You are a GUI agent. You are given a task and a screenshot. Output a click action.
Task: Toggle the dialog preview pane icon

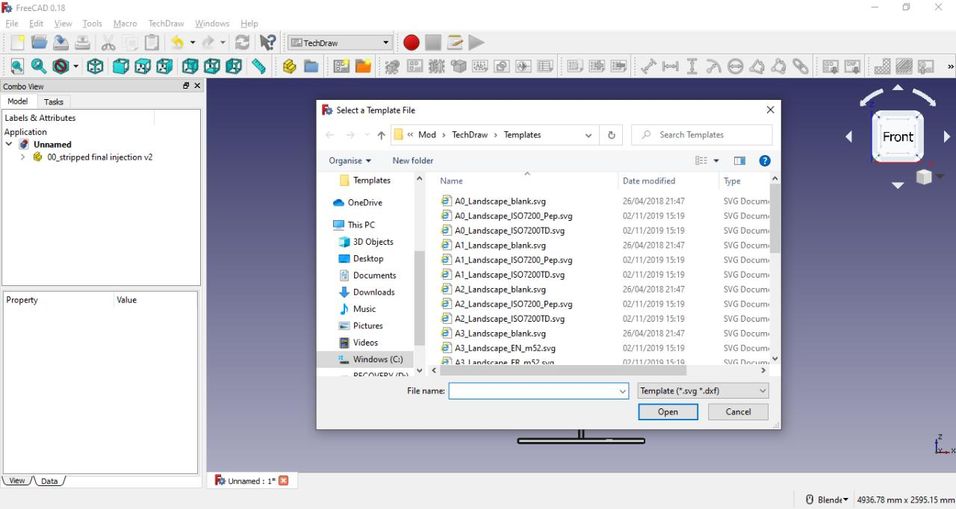(740, 161)
